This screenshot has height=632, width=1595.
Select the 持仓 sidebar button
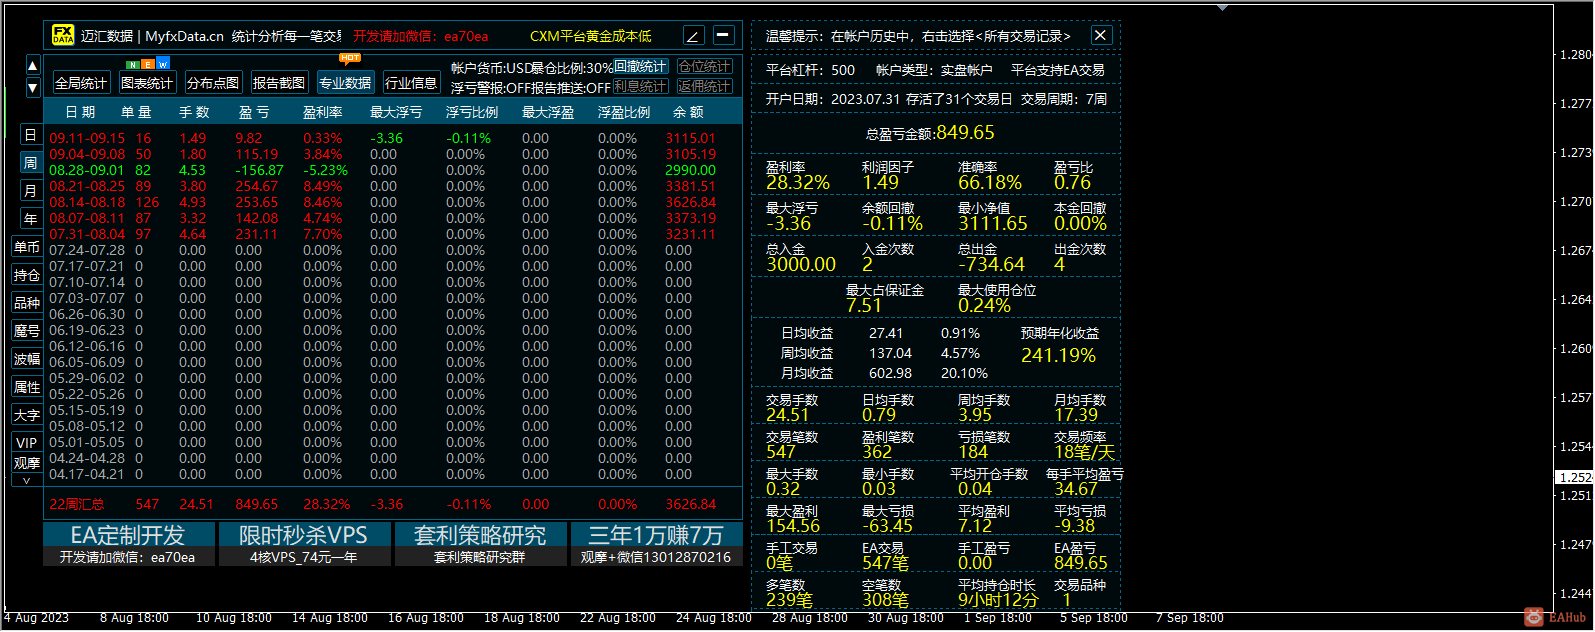[x=27, y=275]
